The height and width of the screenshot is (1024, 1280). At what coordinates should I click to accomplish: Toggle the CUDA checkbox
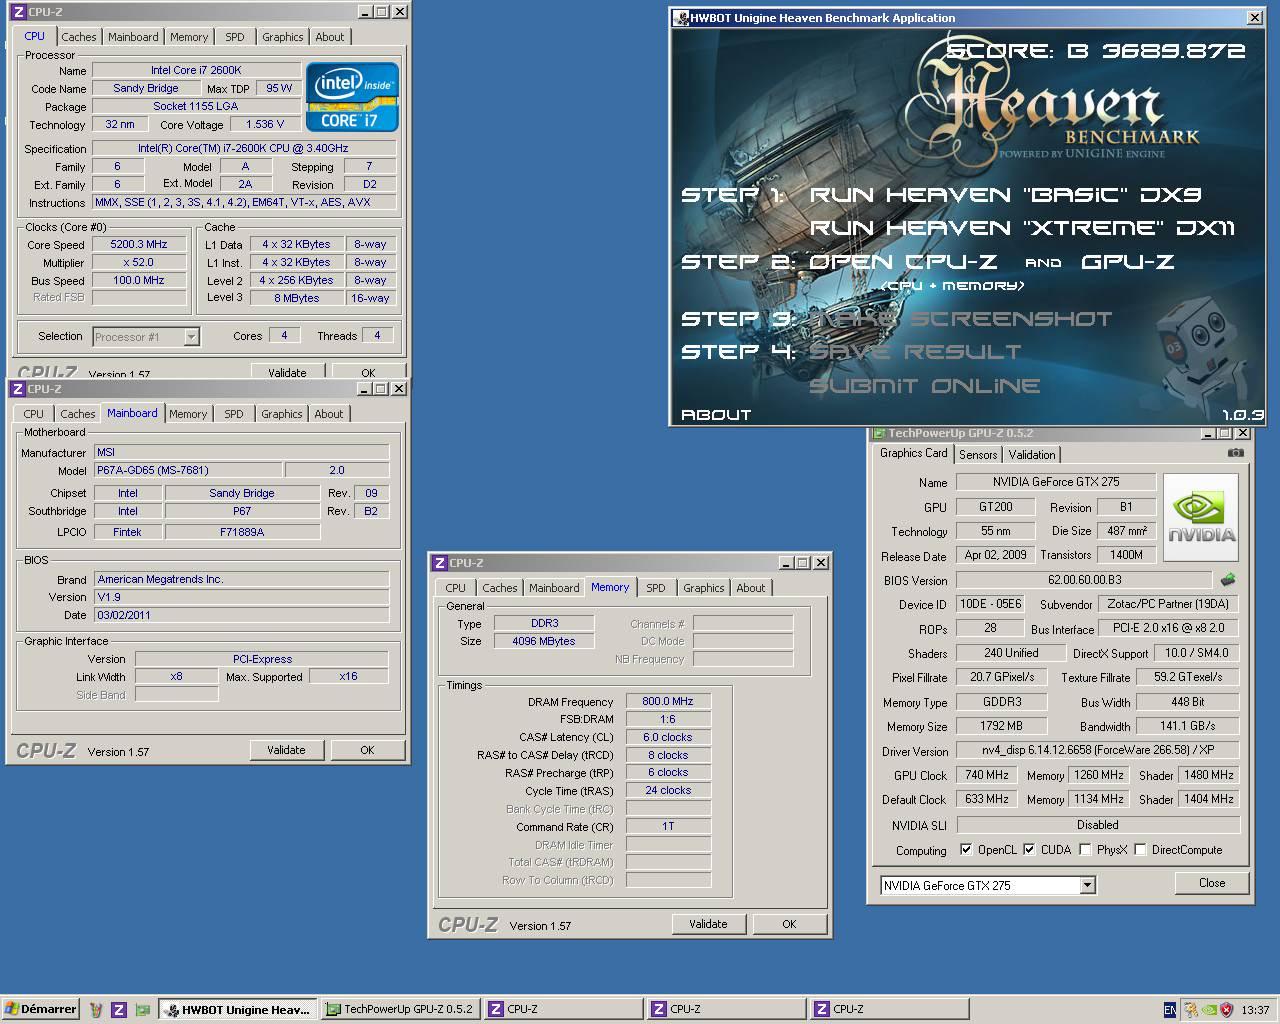[1029, 850]
